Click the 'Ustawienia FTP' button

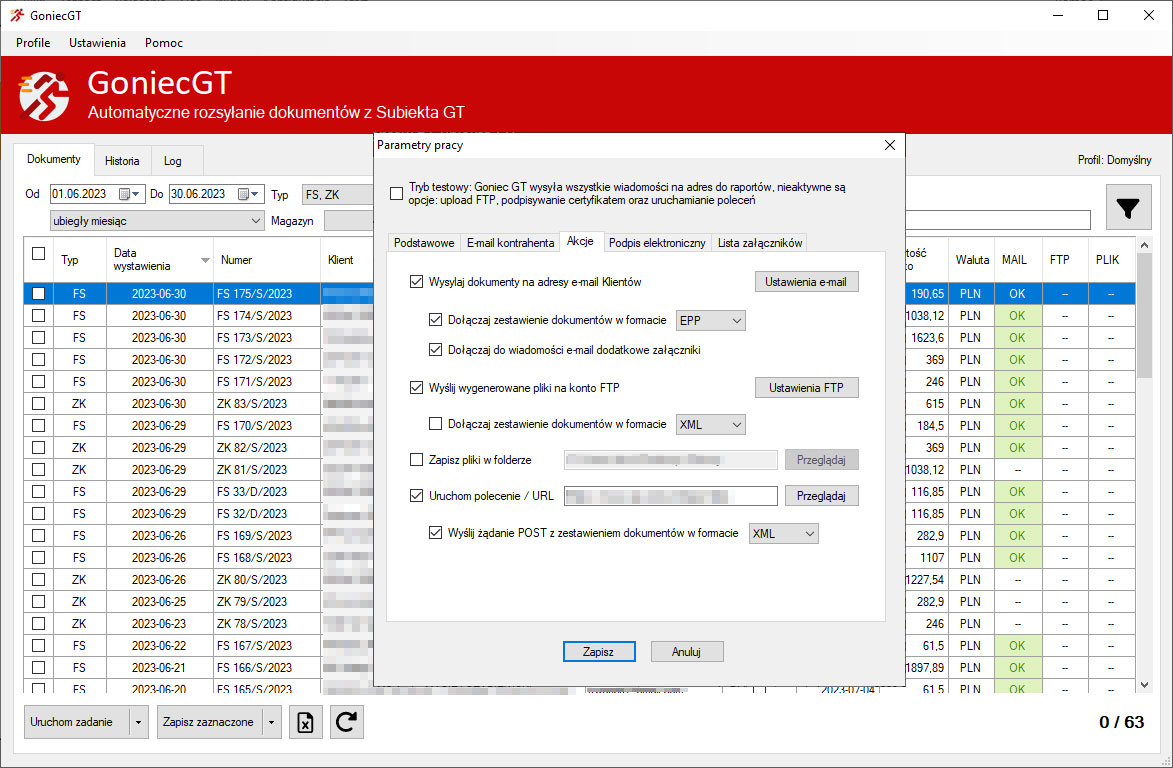pos(806,387)
